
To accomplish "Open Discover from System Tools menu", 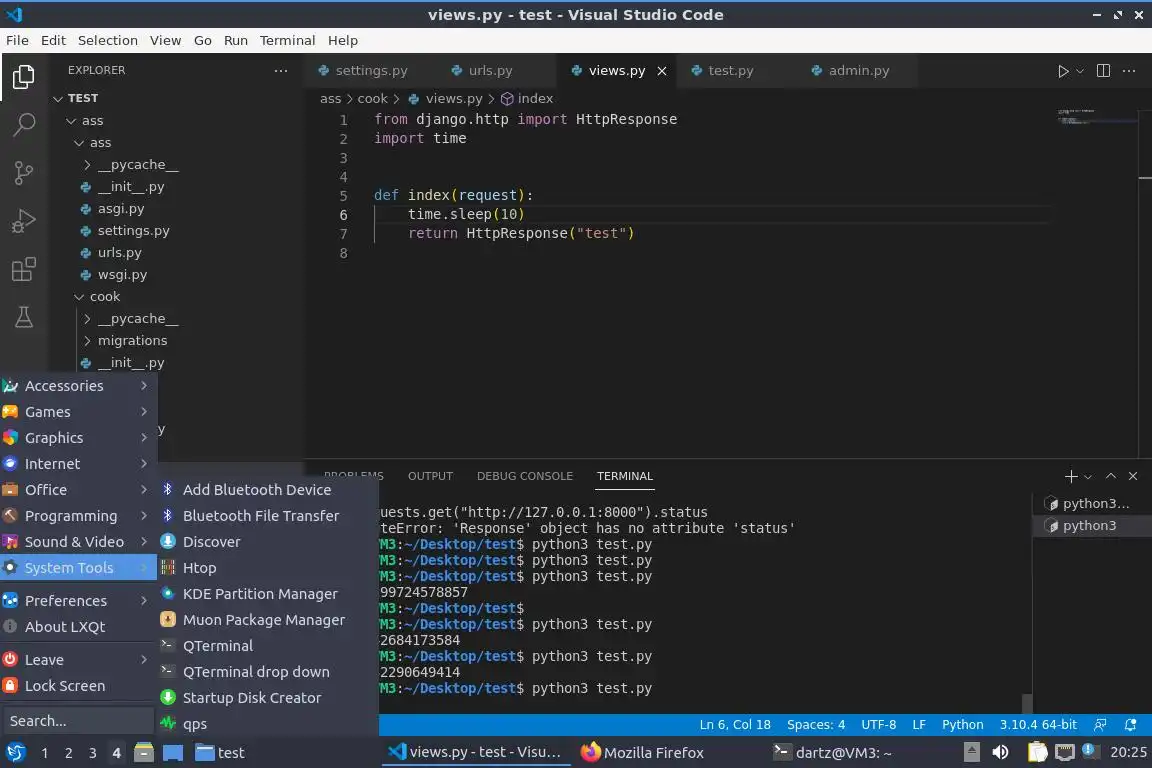I will coord(267,542).
